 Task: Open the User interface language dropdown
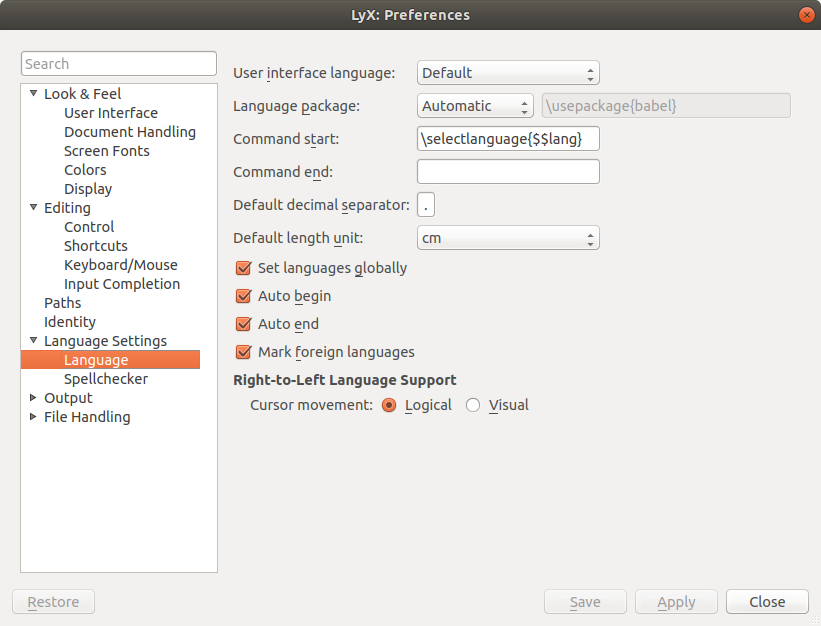(x=507, y=73)
